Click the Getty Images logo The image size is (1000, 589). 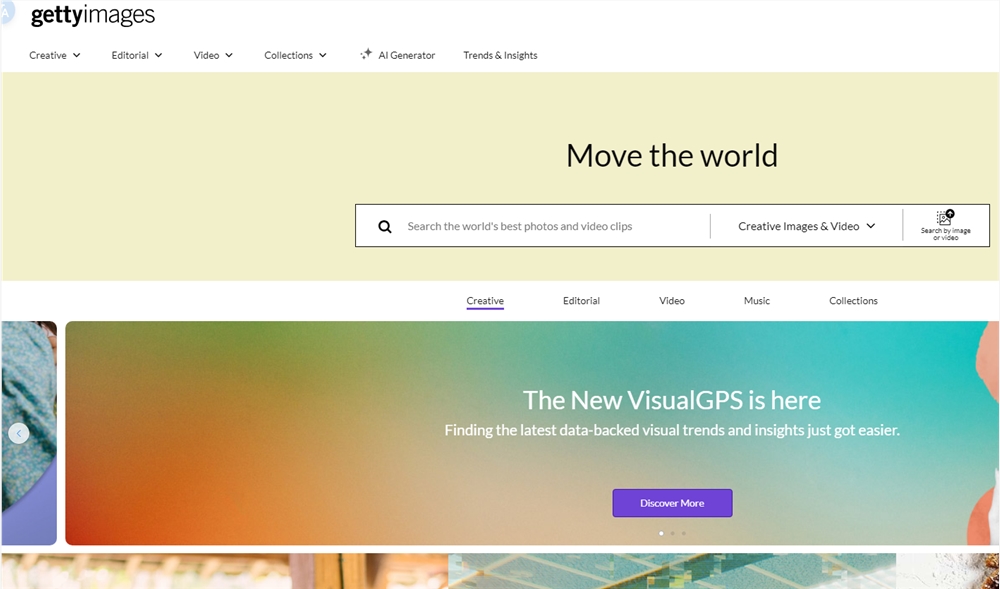tap(93, 16)
